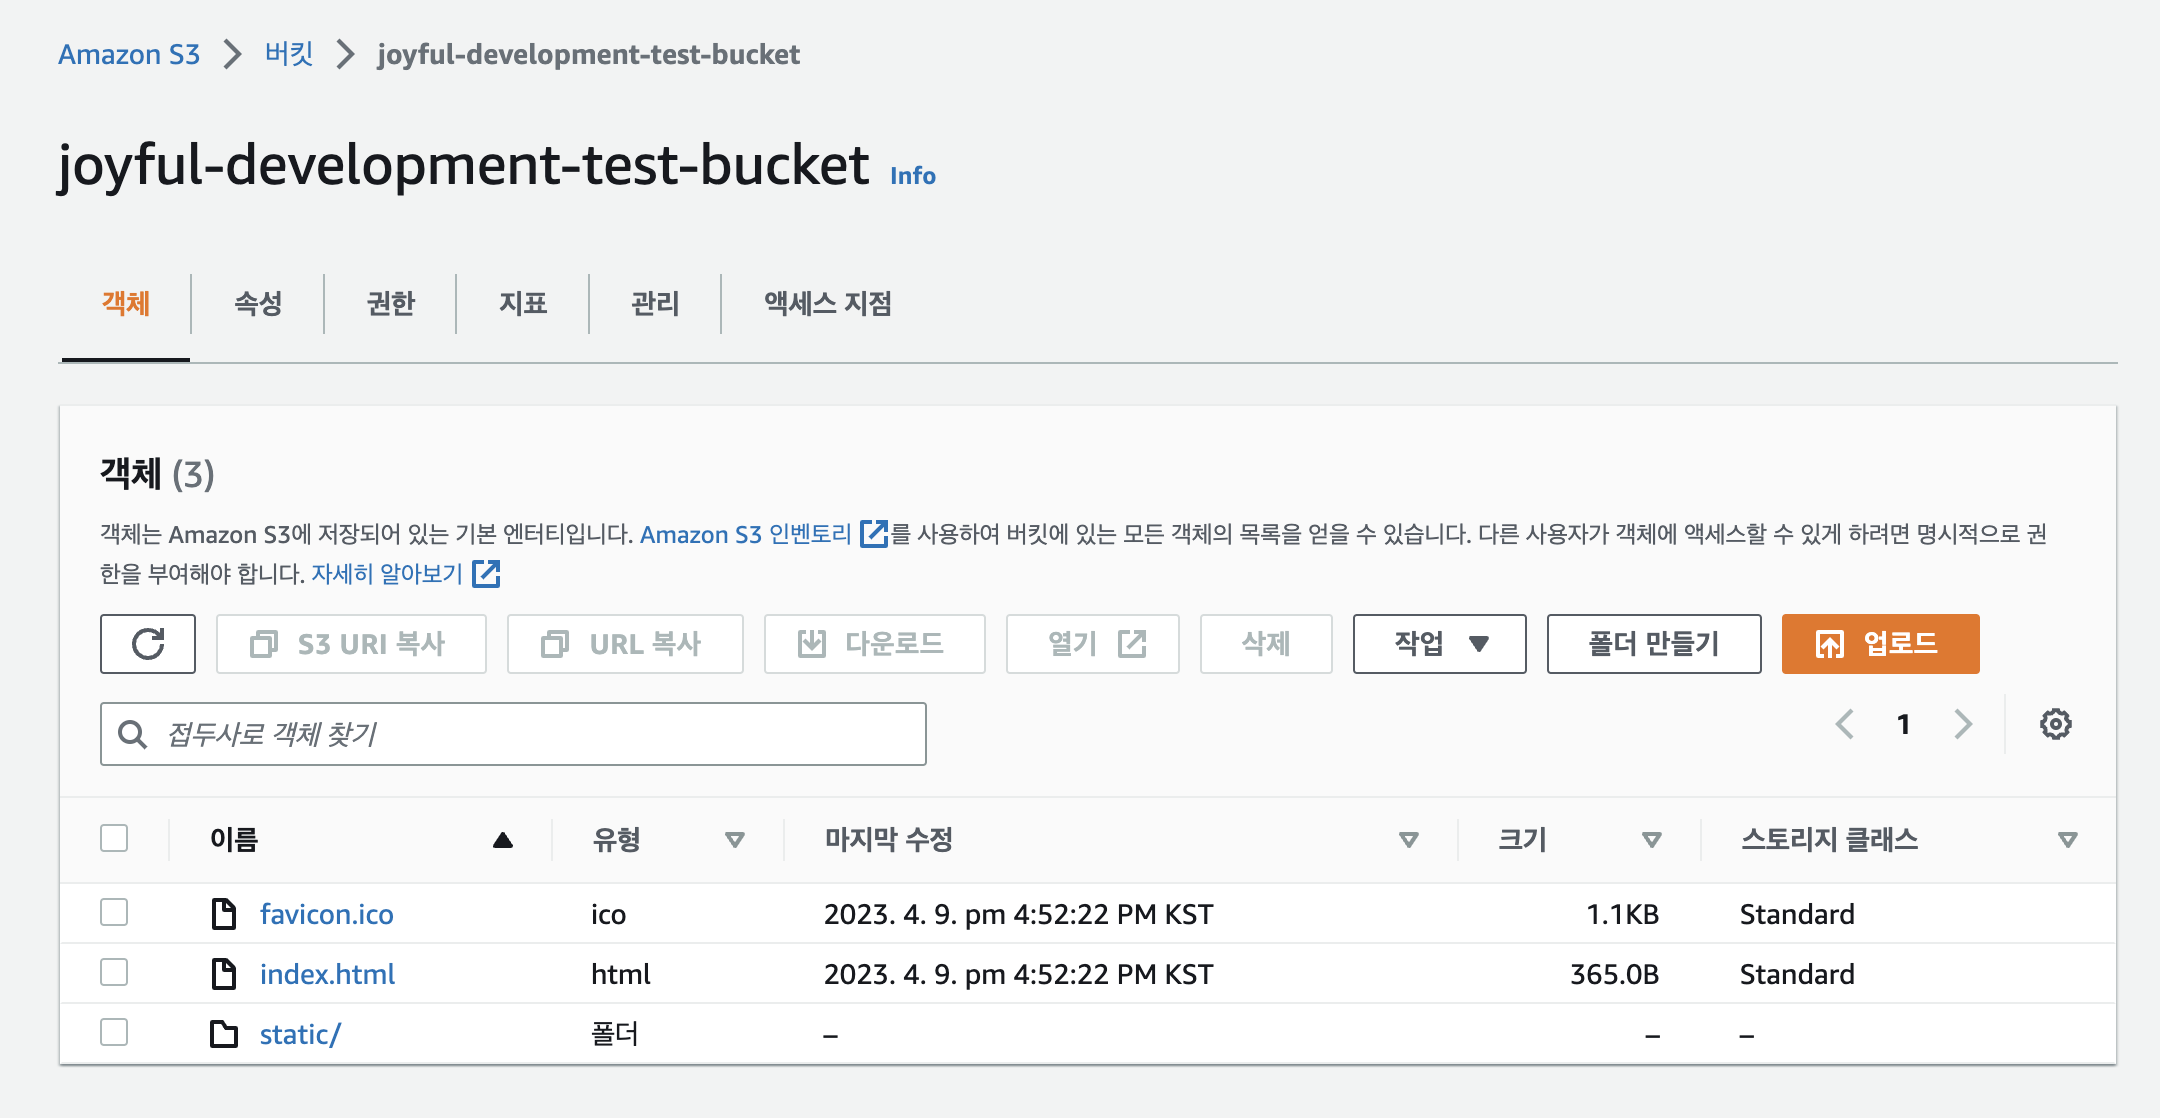Check the favicon.ico row checkbox
Viewport: 2160px width, 1118px height.
pyautogui.click(x=114, y=912)
